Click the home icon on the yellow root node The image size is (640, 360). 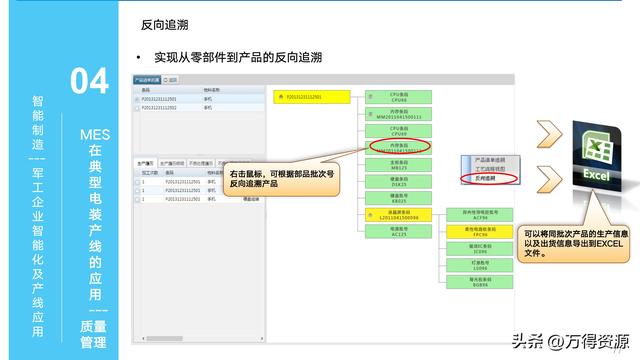(x=281, y=97)
